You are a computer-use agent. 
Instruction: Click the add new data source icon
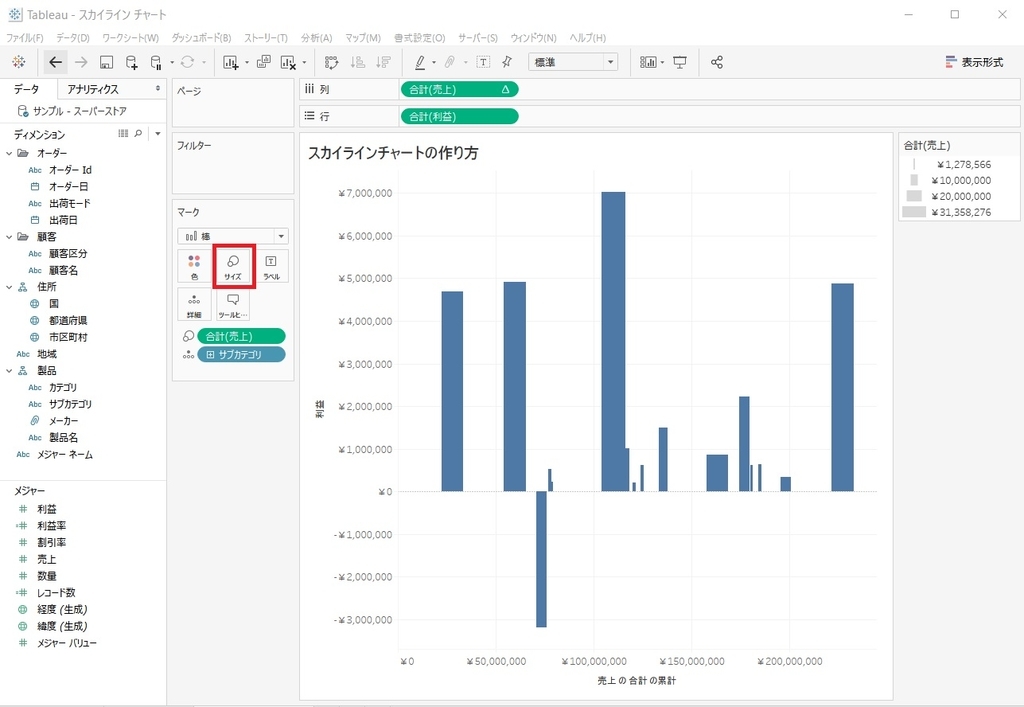[131, 62]
